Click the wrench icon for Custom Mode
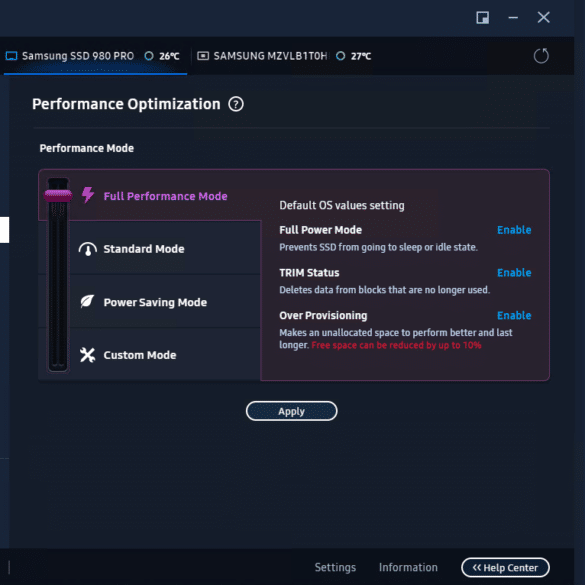585x585 pixels. [x=87, y=355]
